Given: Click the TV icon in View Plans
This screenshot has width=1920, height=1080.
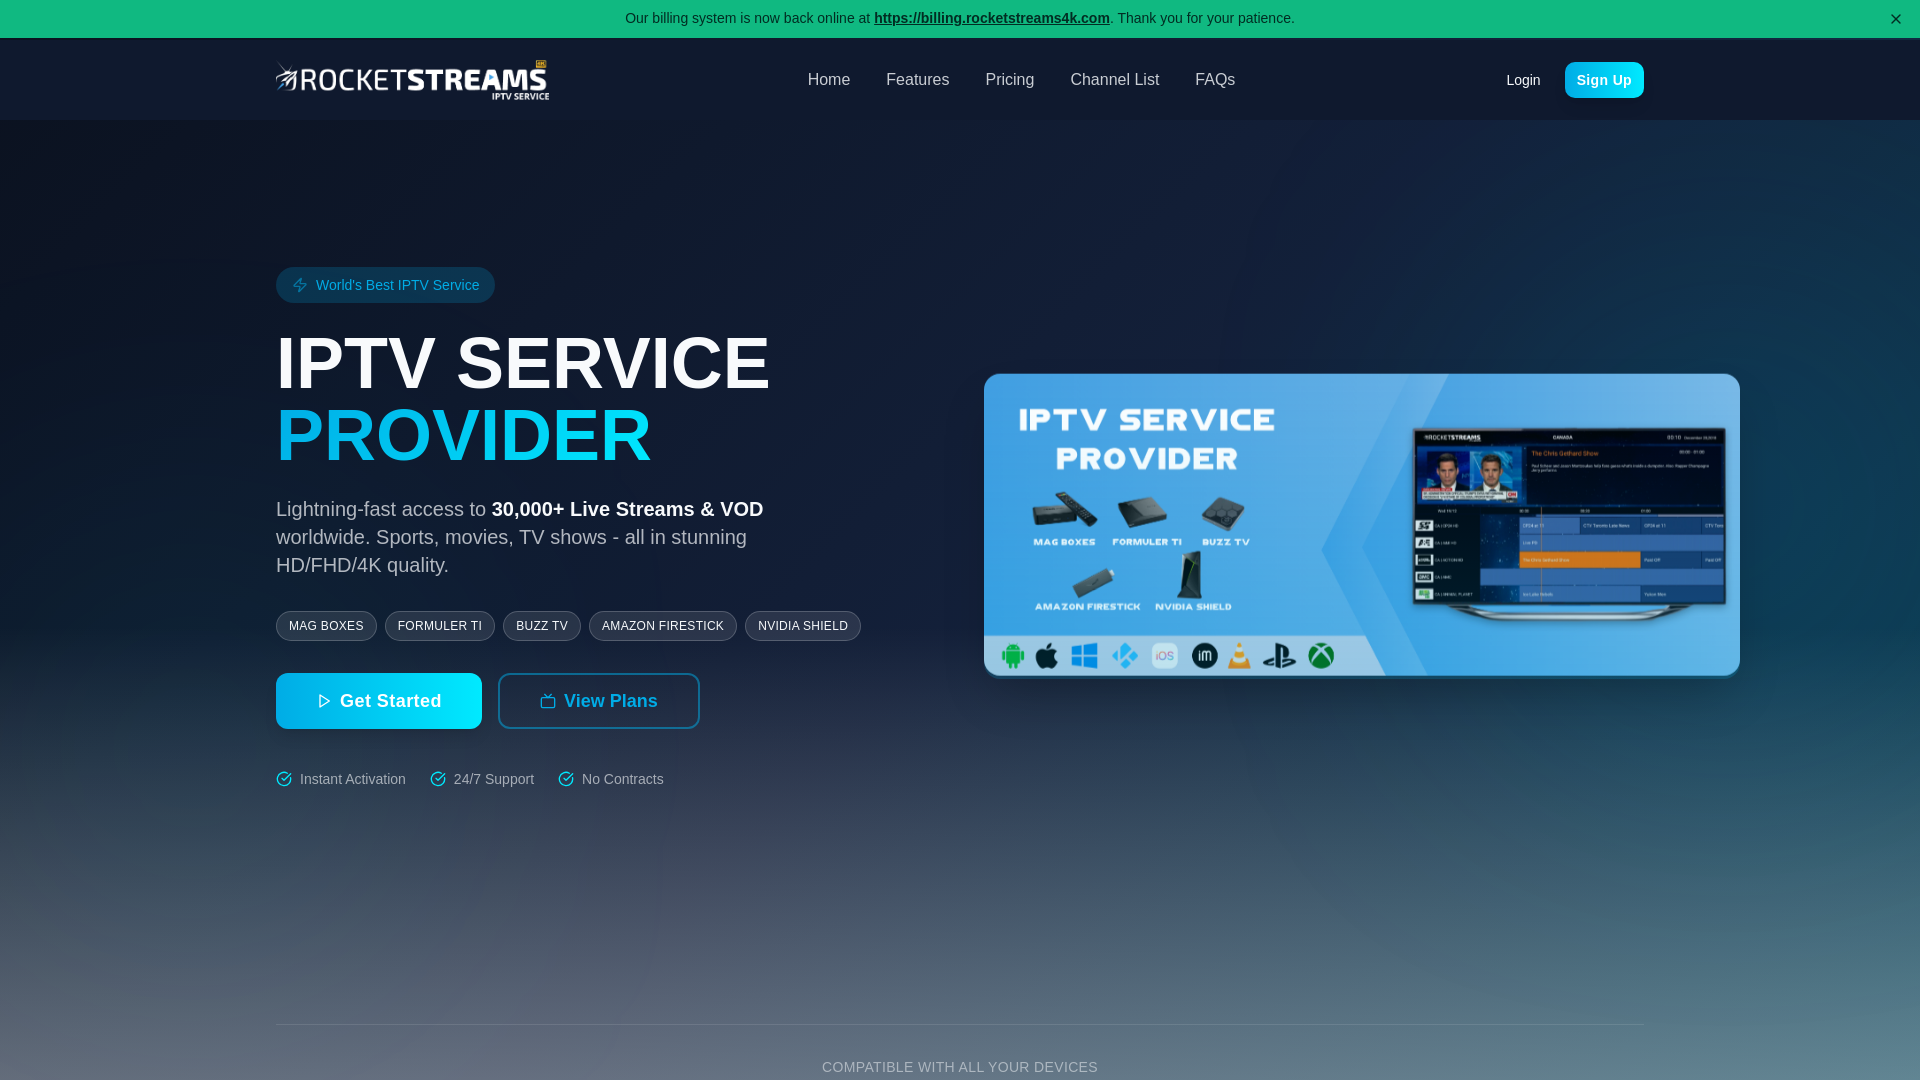Looking at the screenshot, I should point(548,701).
